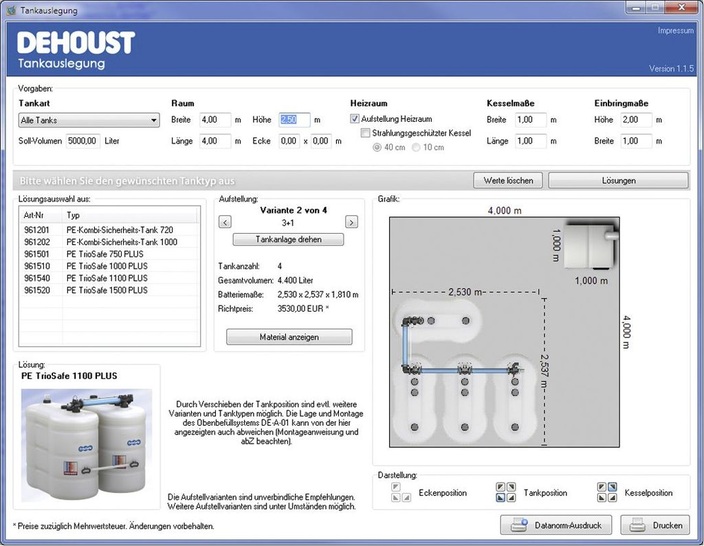The height and width of the screenshot is (546, 704).
Task: Click the bottom-left Tankposition arrow icon
Action: coord(499,497)
